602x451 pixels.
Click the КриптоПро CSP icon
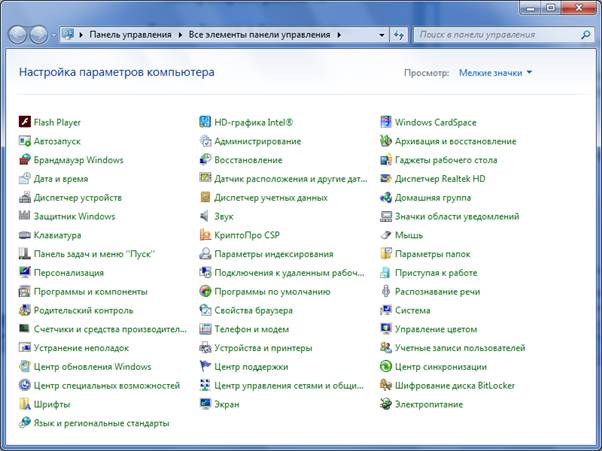pyautogui.click(x=205, y=235)
